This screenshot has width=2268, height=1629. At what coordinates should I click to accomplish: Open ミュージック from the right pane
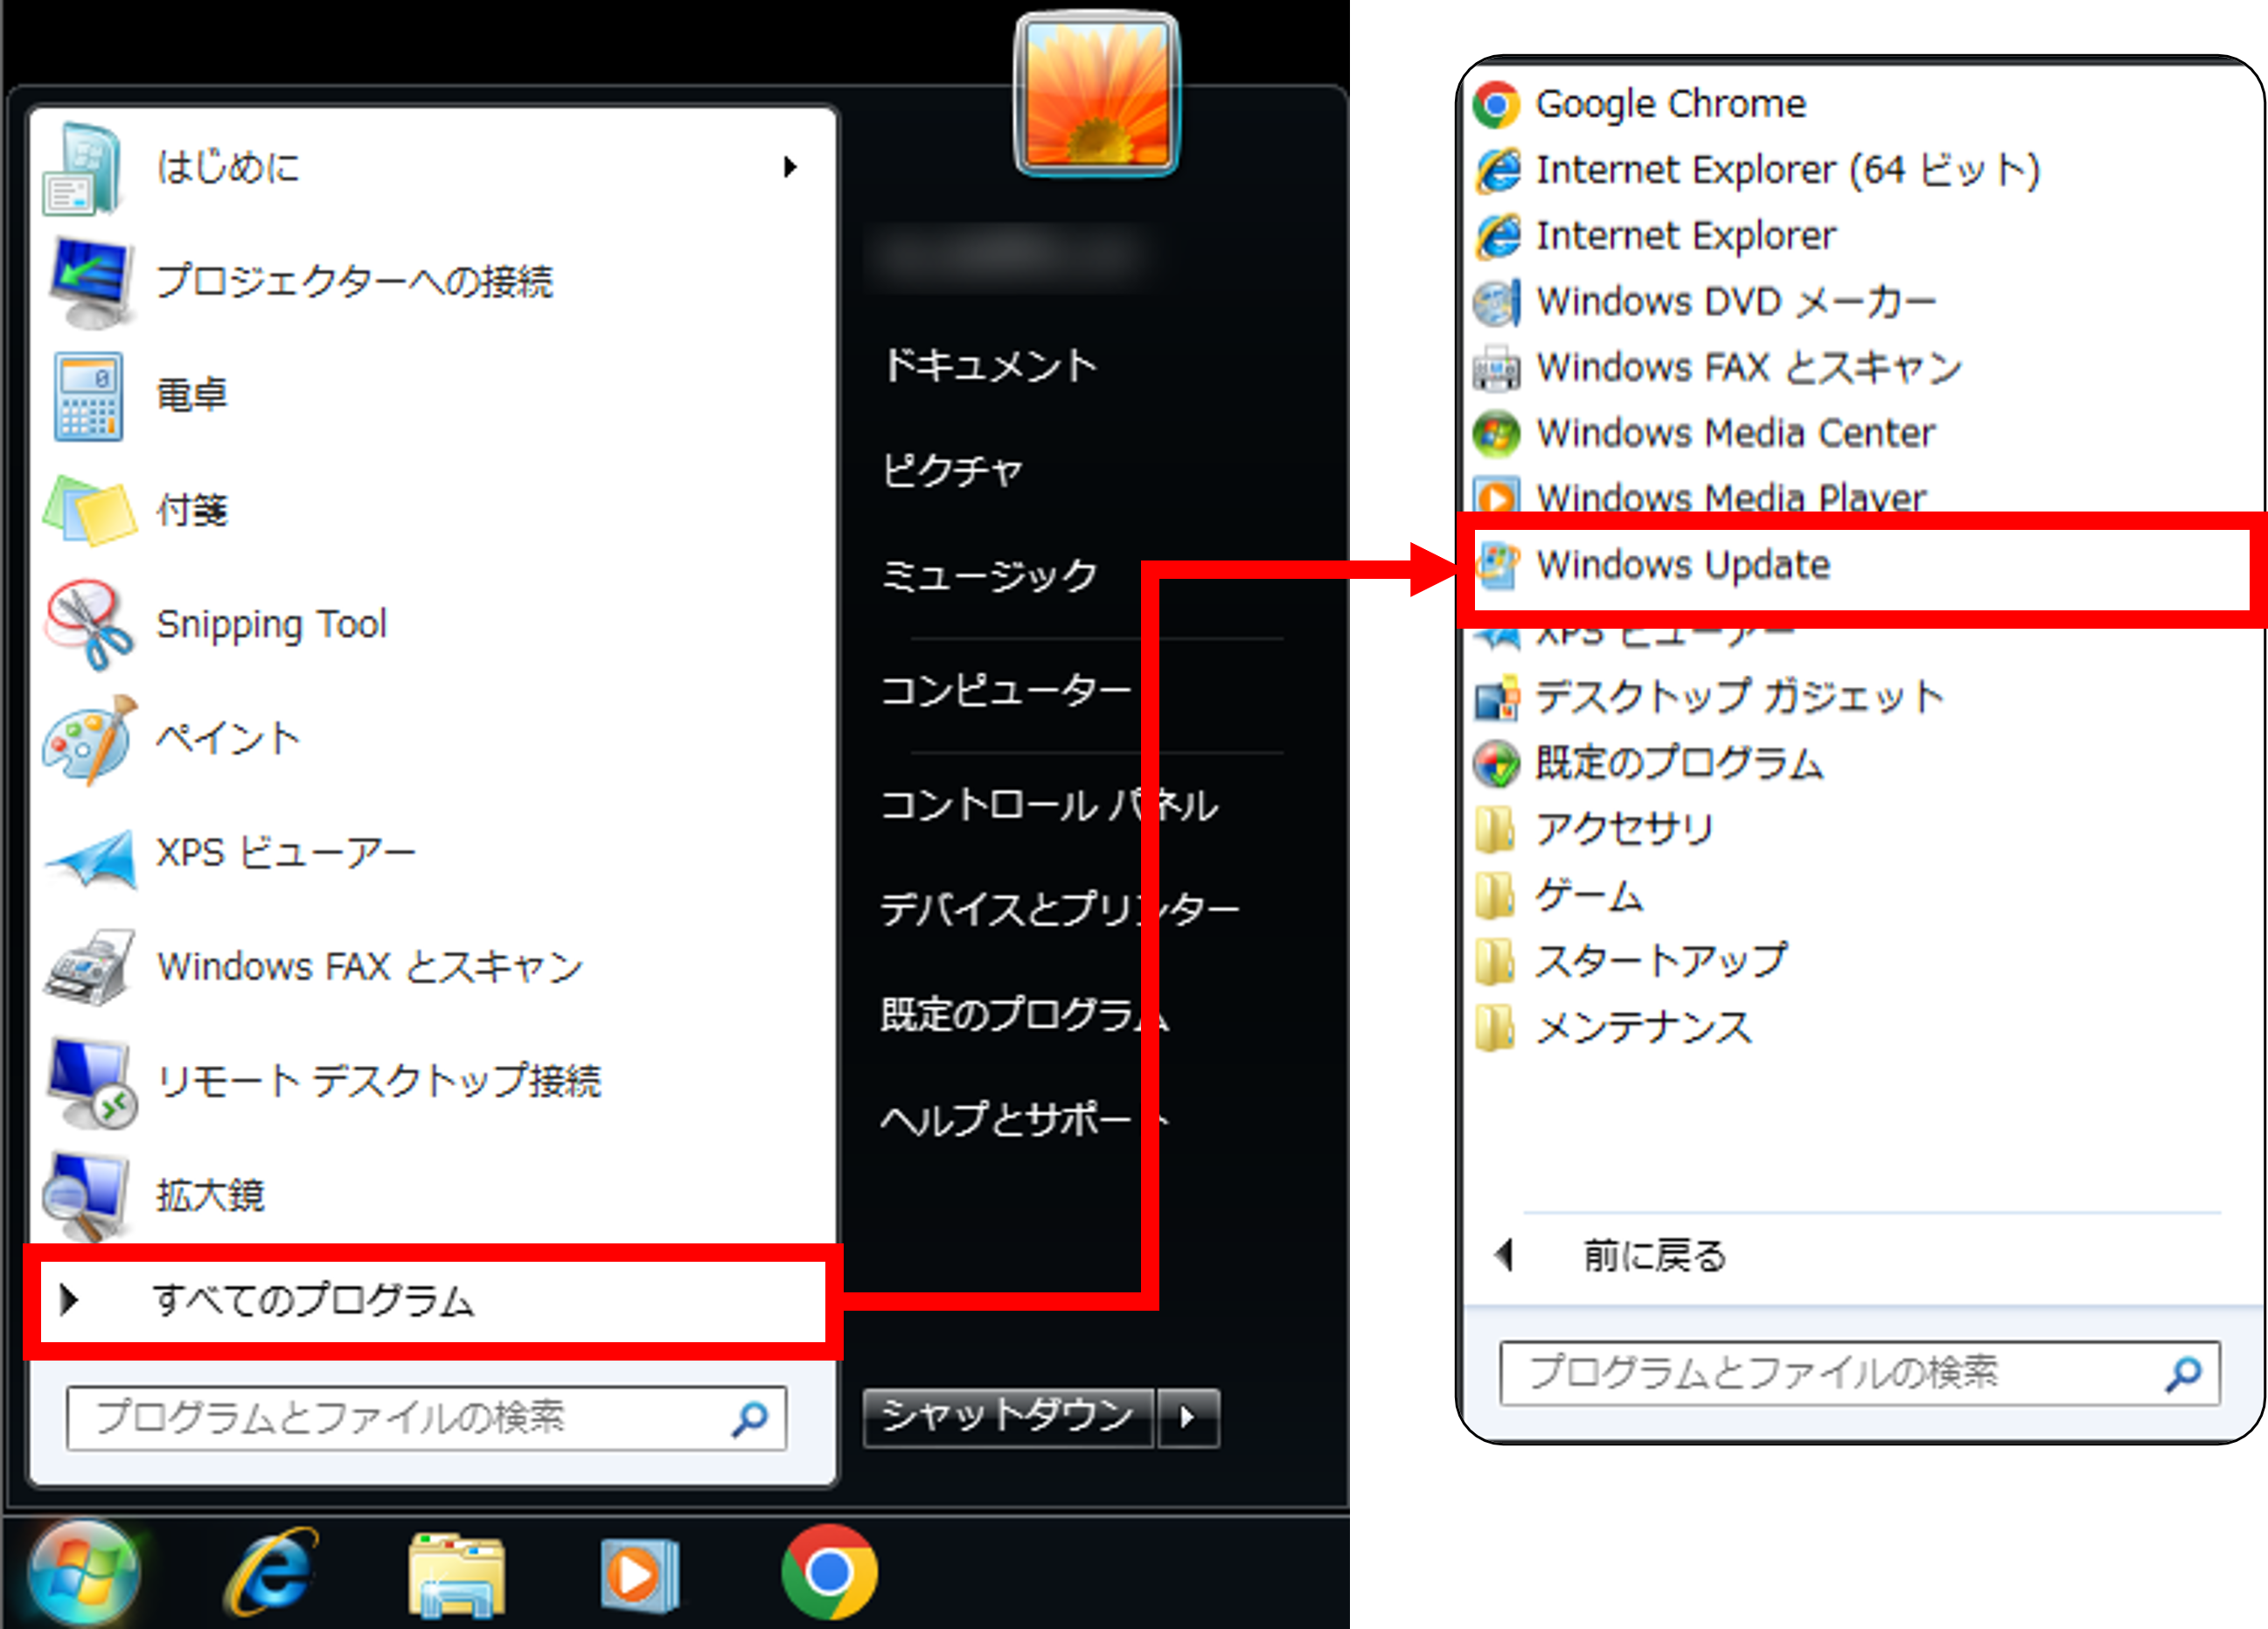click(x=990, y=576)
